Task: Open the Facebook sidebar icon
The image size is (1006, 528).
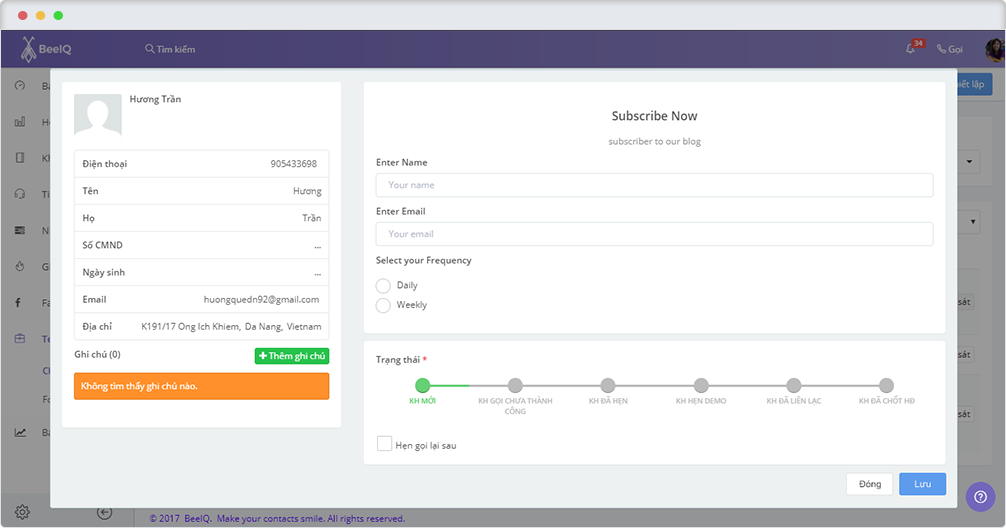Action: tap(19, 302)
